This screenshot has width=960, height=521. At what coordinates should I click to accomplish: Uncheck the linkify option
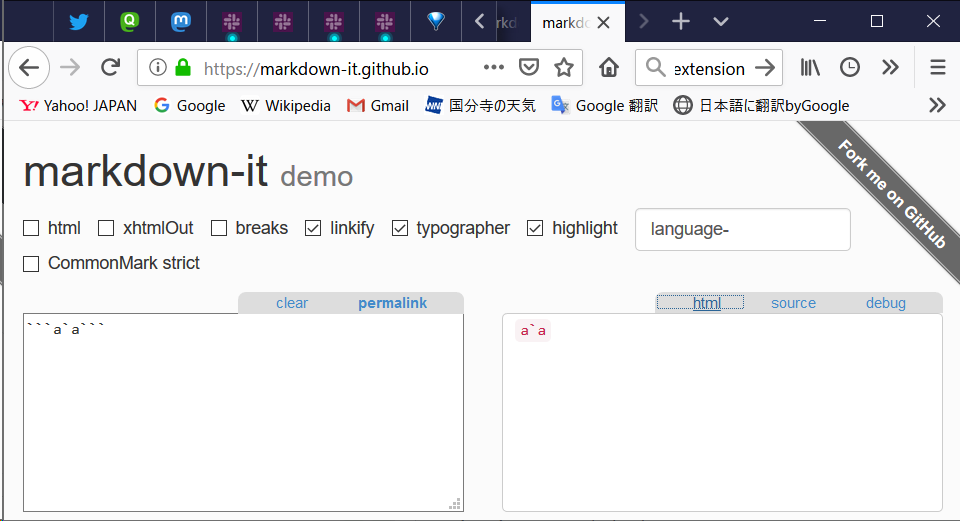click(313, 228)
